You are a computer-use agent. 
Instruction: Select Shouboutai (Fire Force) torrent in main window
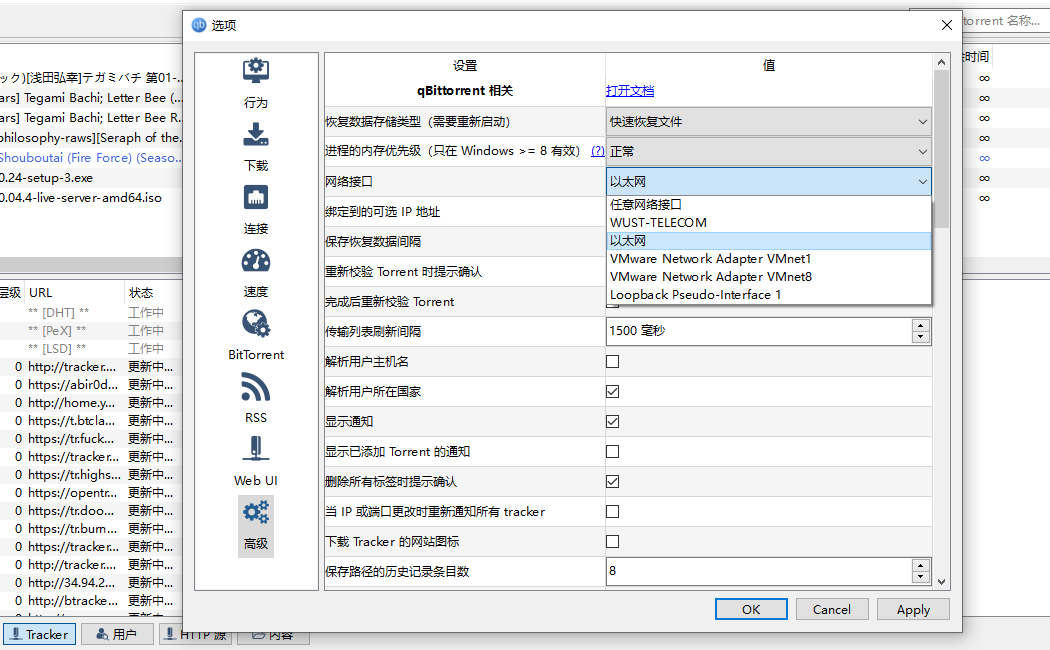(x=91, y=158)
